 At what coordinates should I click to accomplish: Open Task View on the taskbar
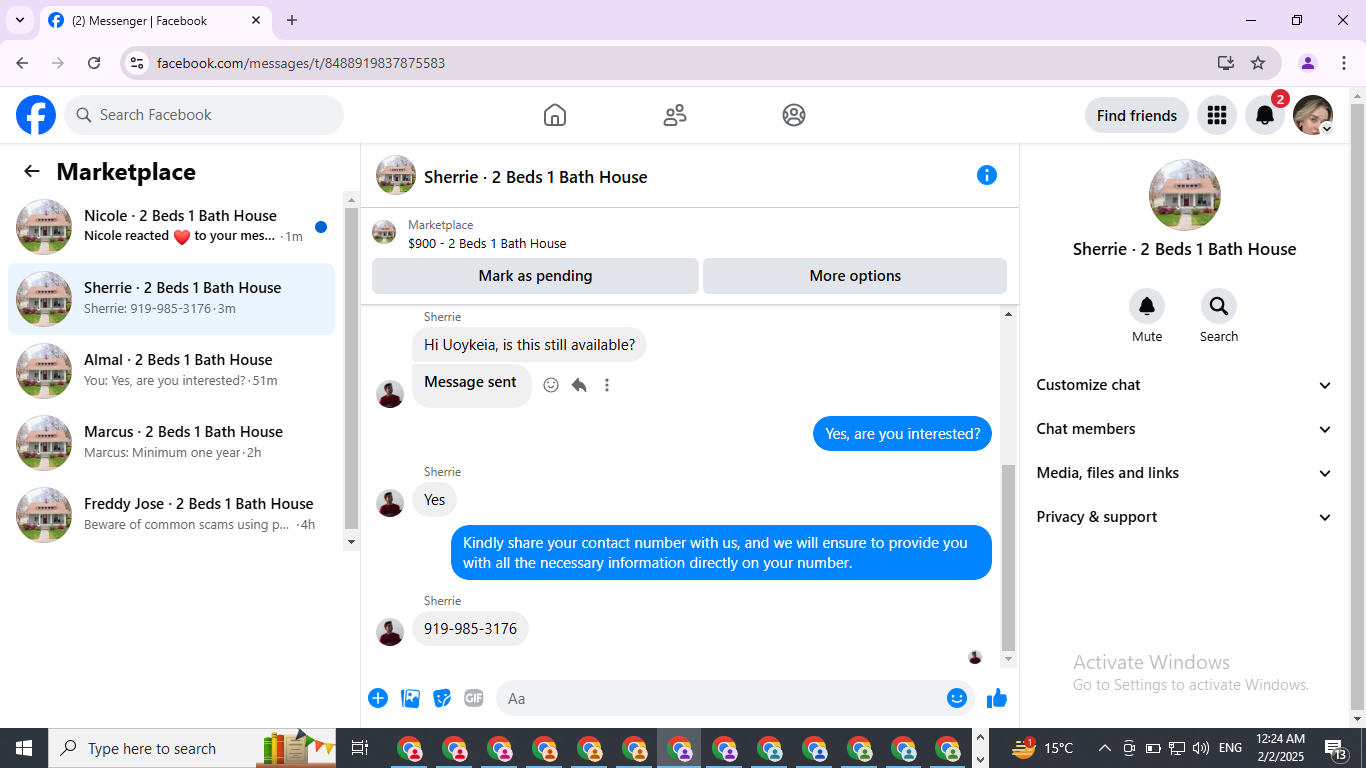pos(360,748)
